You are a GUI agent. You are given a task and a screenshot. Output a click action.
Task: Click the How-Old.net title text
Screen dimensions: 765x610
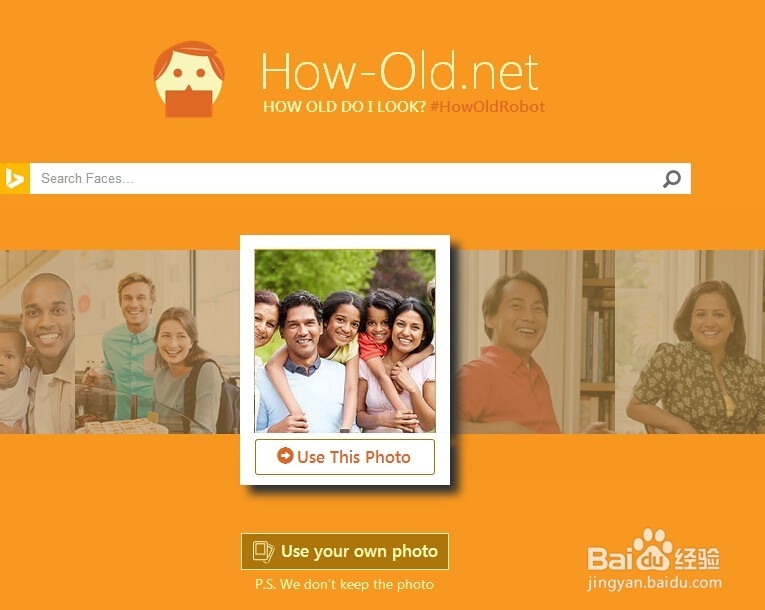coord(400,72)
